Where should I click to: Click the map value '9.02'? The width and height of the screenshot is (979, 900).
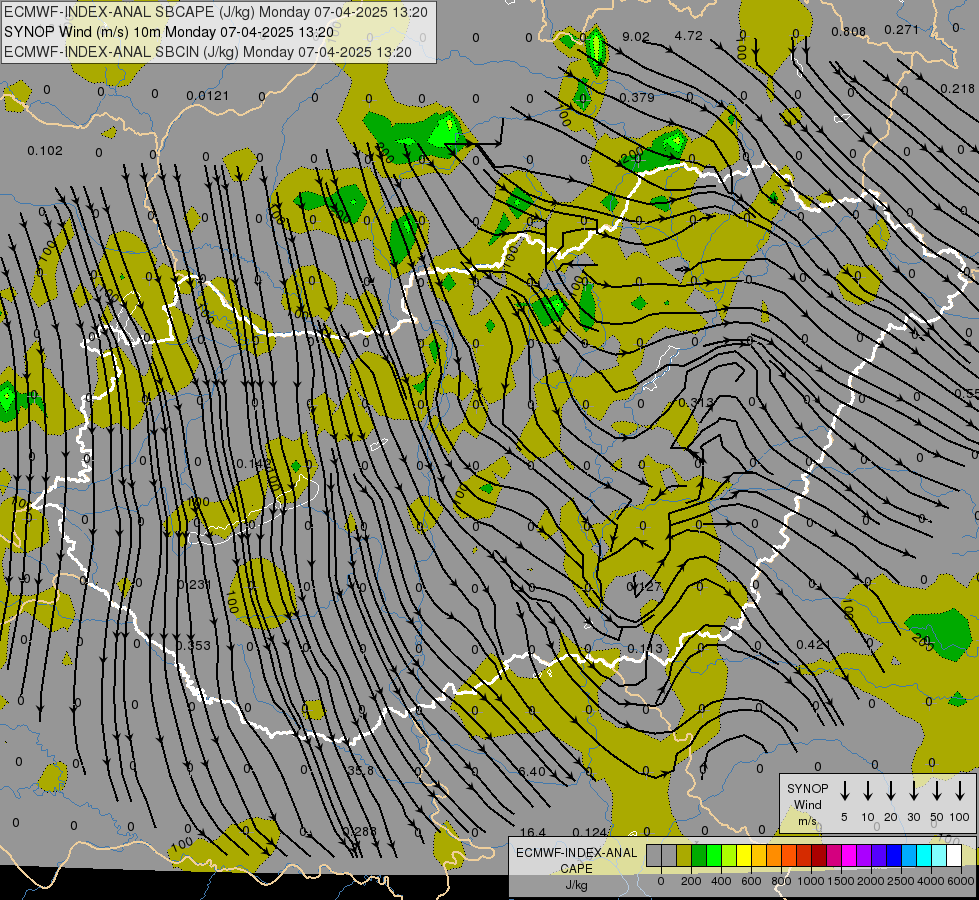[636, 36]
